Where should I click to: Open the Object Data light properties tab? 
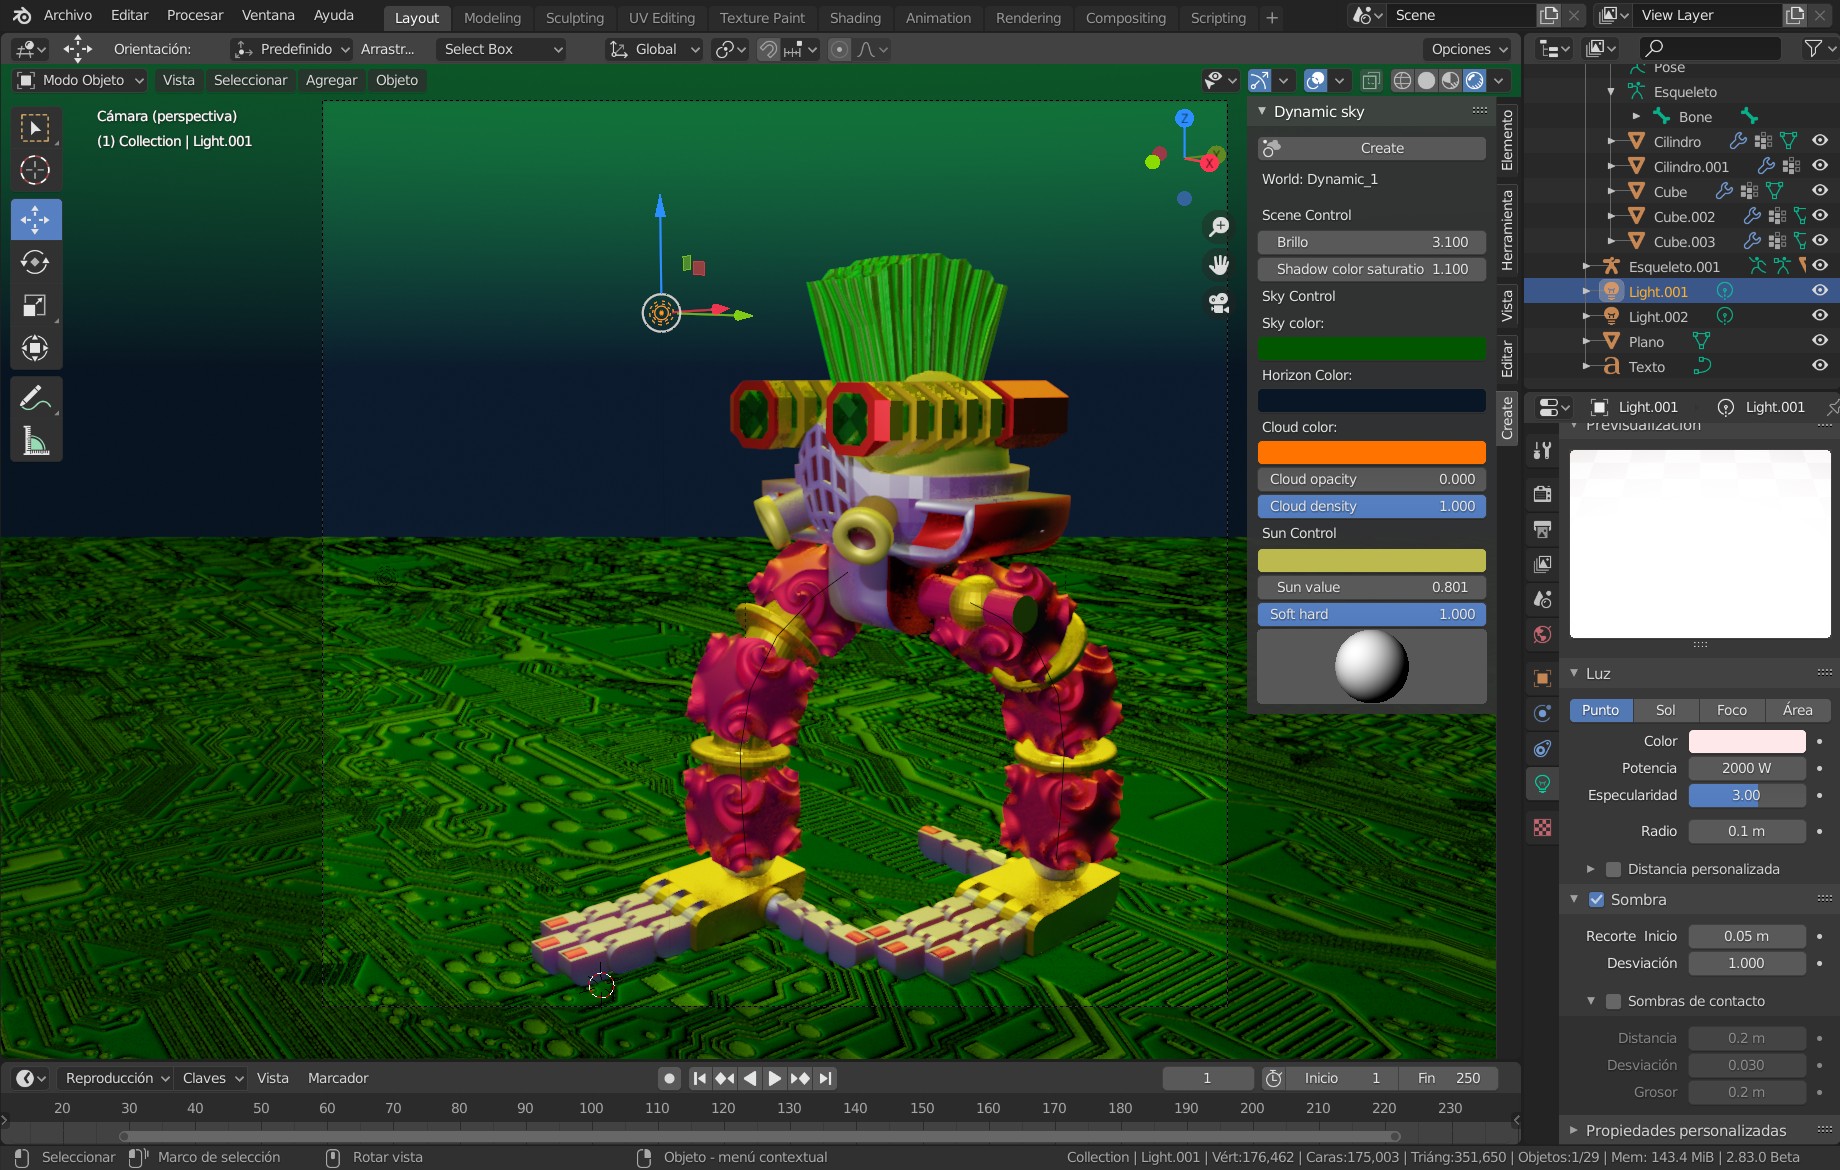click(1542, 783)
